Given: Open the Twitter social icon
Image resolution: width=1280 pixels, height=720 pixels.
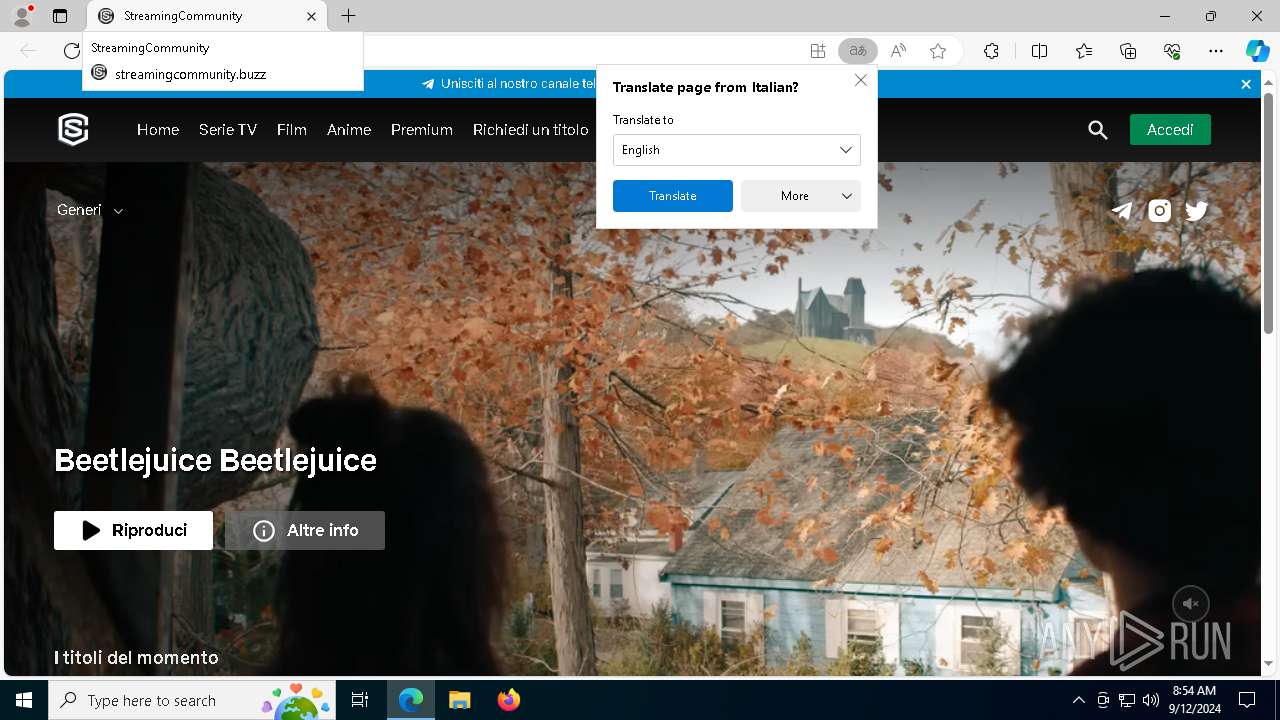Looking at the screenshot, I should 1196,211.
